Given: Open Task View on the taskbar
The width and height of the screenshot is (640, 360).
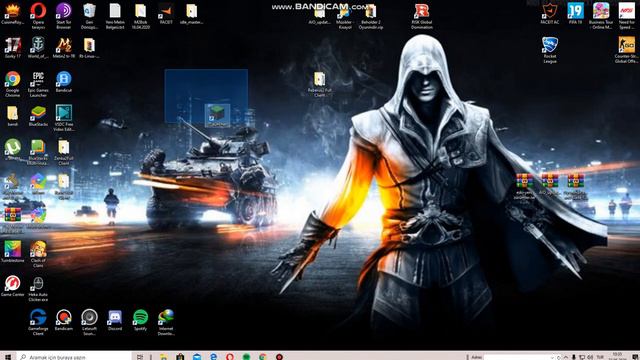Looking at the screenshot, I should [140, 357].
